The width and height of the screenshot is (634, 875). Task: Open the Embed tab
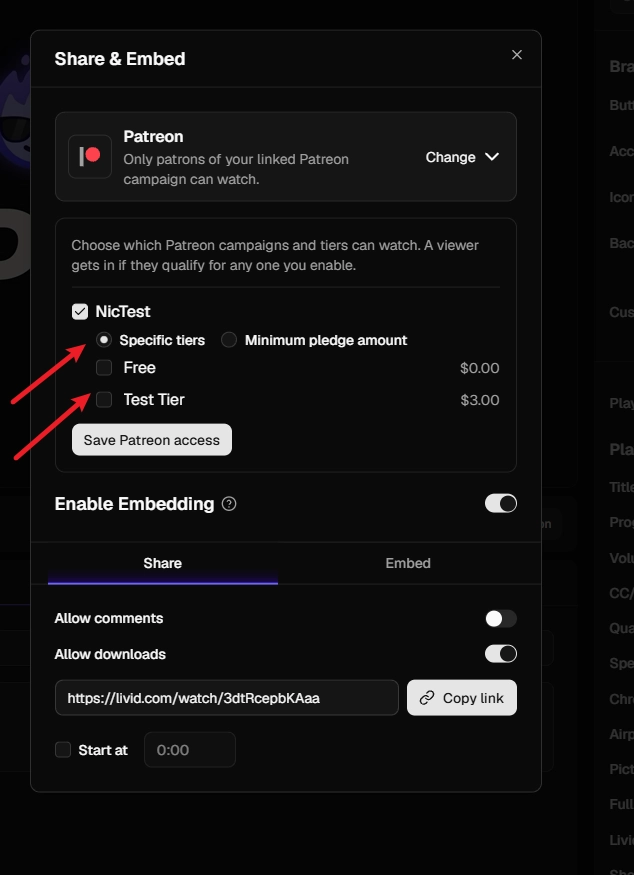click(x=408, y=563)
